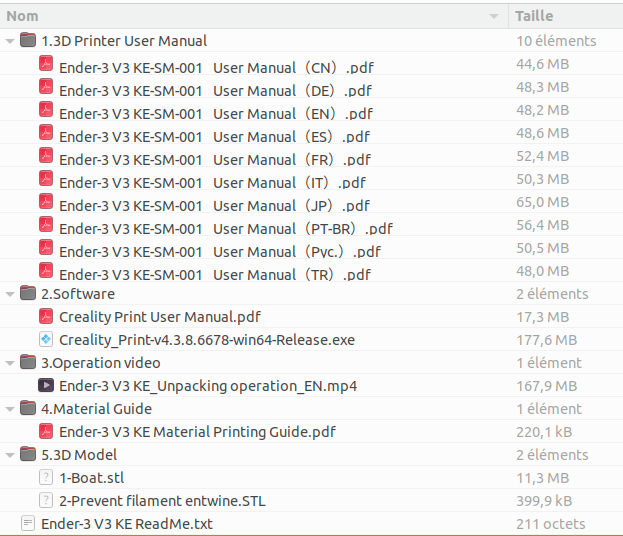
Task: Click text file icon of ReadMe.txt
Action: [28, 523]
